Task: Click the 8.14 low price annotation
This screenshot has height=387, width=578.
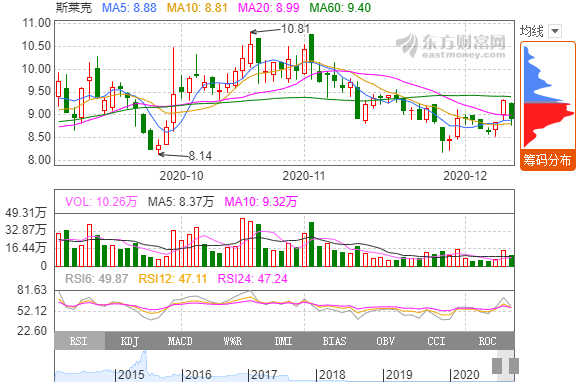Action: [x=200, y=156]
